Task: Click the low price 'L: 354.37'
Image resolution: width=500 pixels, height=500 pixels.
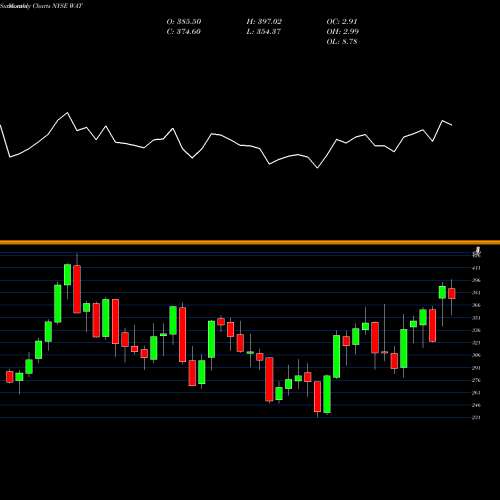Action: click(x=264, y=32)
